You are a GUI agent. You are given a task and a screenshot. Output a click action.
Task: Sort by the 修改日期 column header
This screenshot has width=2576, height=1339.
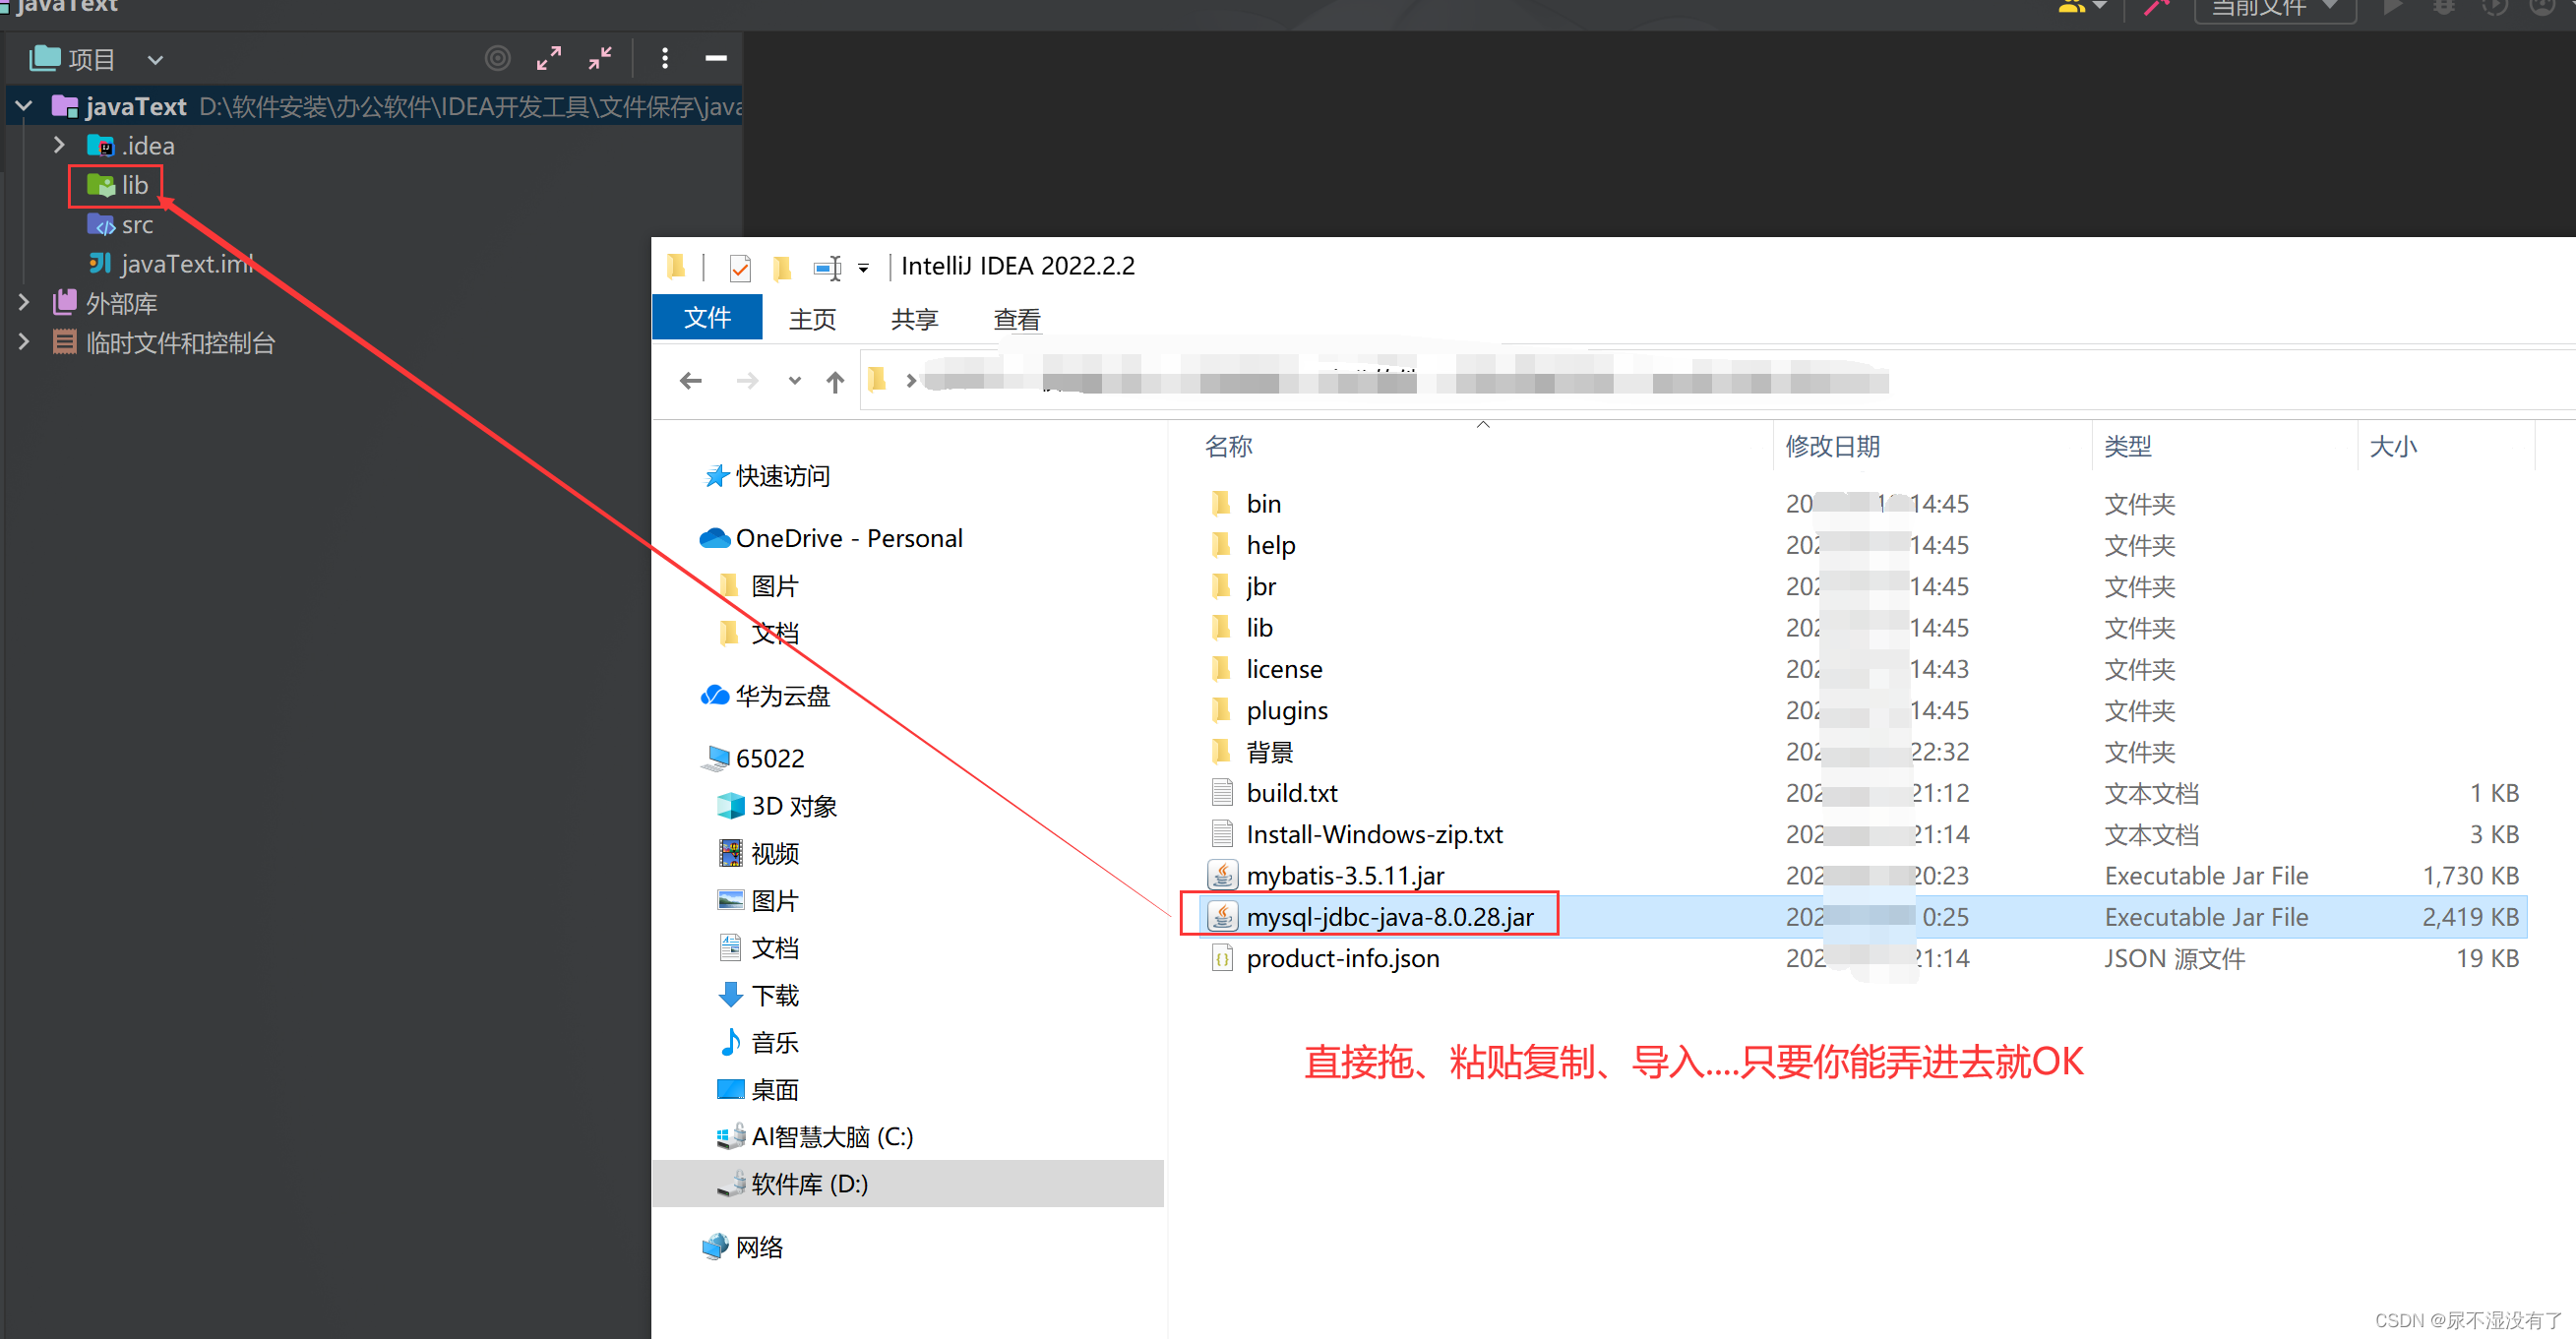[1832, 446]
